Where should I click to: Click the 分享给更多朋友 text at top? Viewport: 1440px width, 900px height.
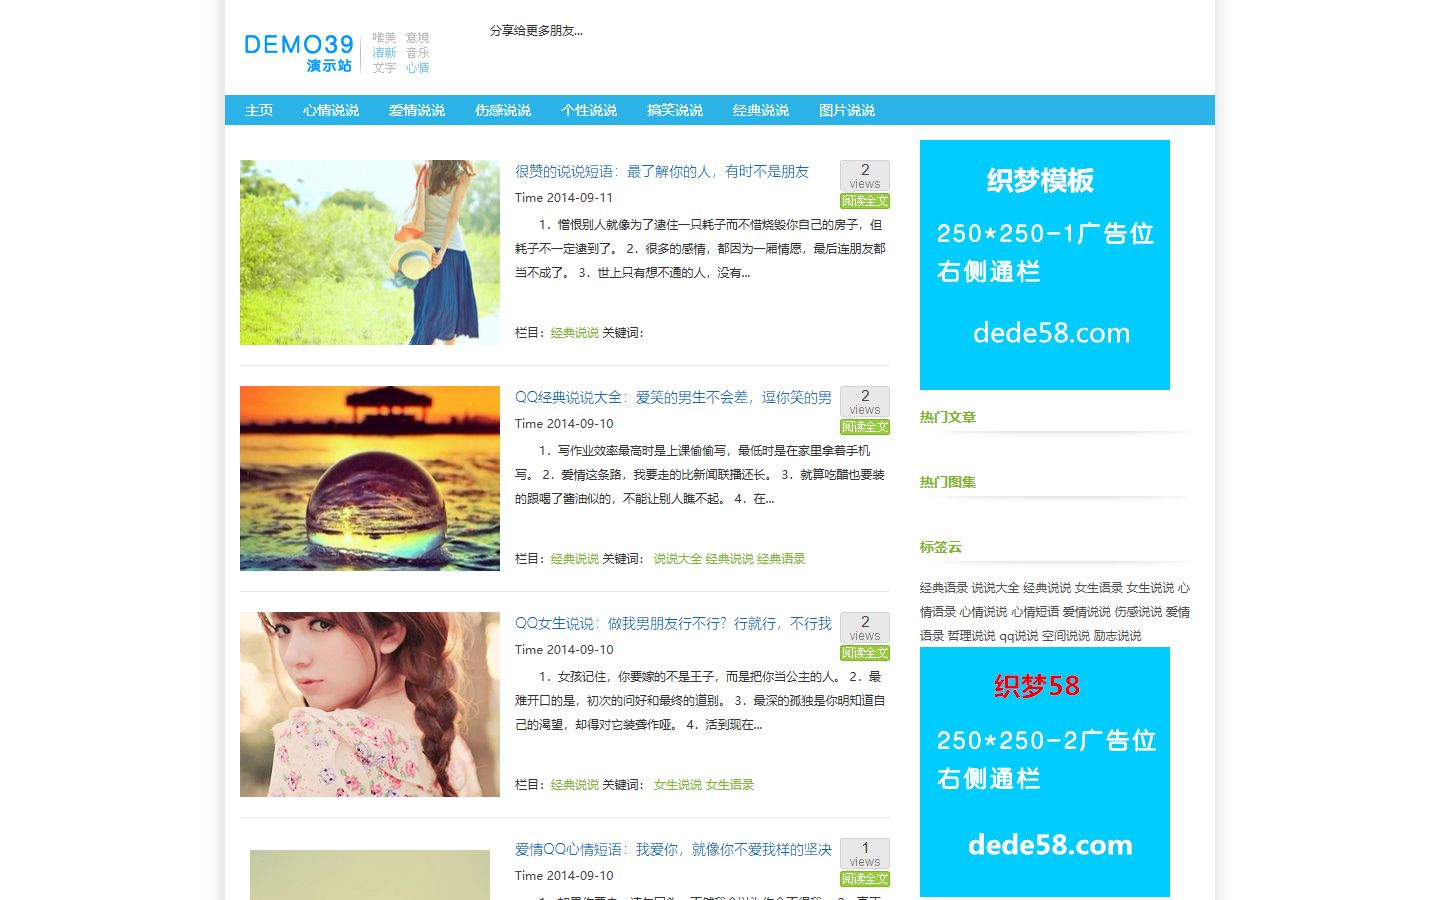coord(536,31)
